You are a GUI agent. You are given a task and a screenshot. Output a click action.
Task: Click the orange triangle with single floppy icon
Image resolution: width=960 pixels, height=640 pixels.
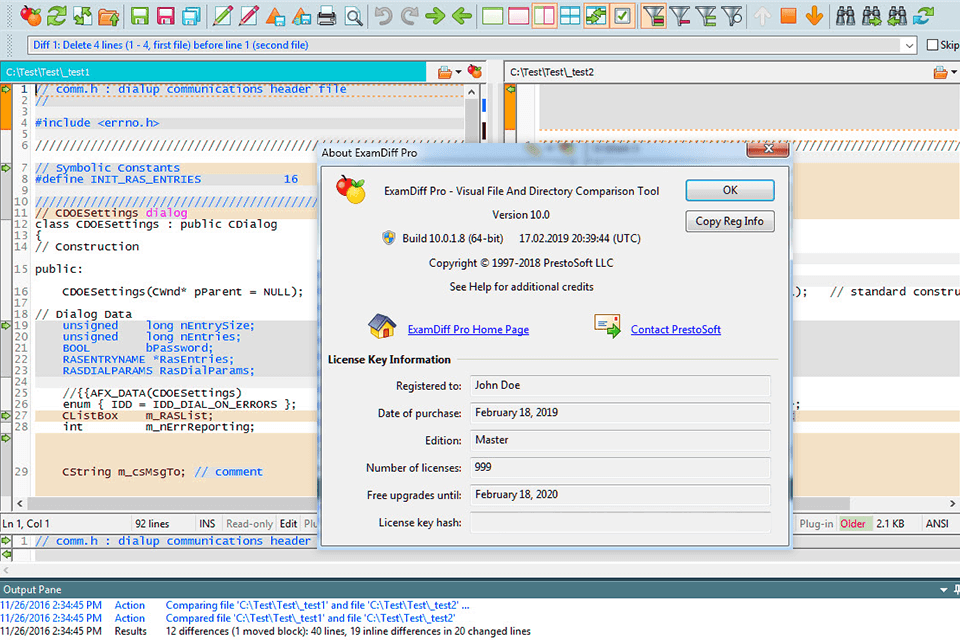coord(275,16)
